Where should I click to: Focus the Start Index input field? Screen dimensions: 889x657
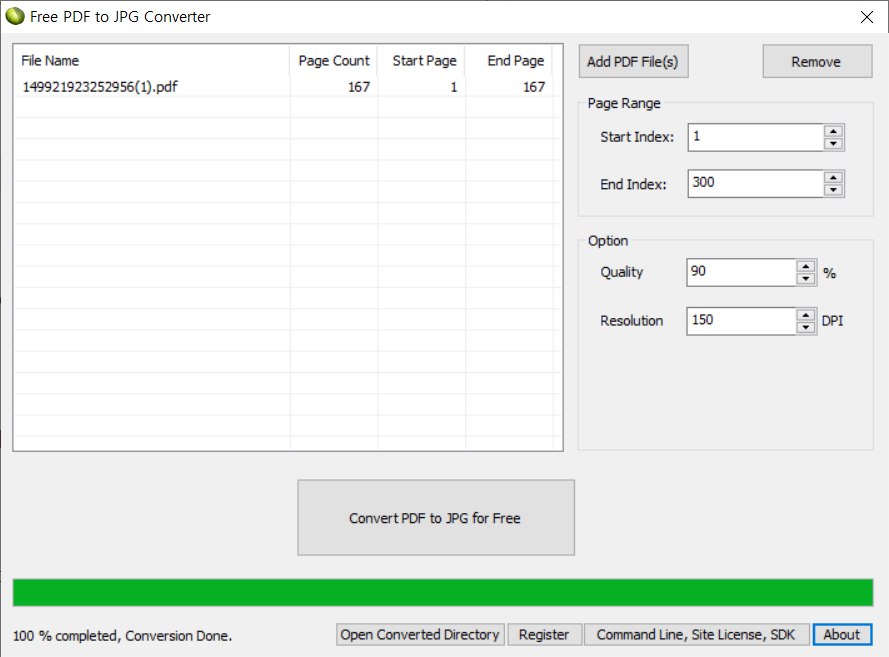click(756, 137)
